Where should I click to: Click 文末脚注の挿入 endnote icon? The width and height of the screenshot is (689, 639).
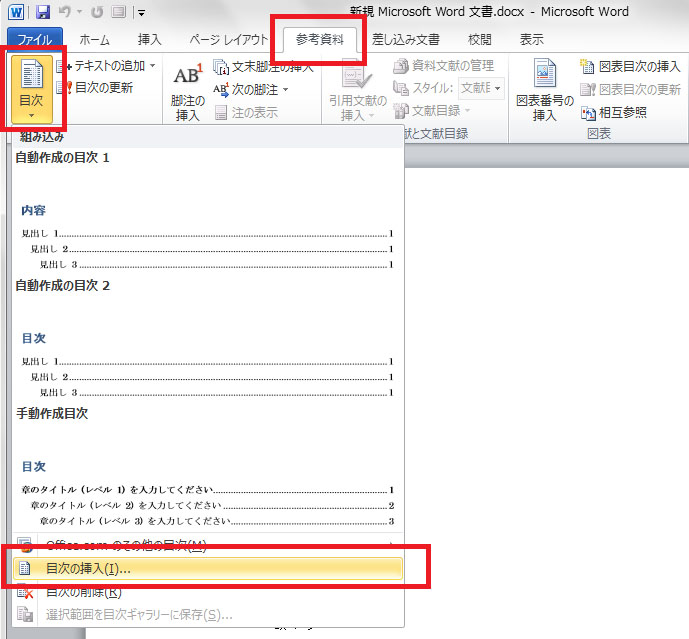[221, 67]
